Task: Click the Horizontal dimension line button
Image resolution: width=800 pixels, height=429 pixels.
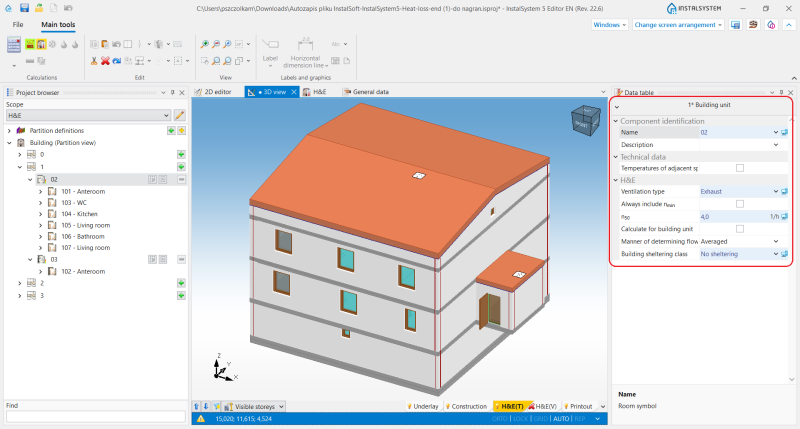Action: pos(305,53)
